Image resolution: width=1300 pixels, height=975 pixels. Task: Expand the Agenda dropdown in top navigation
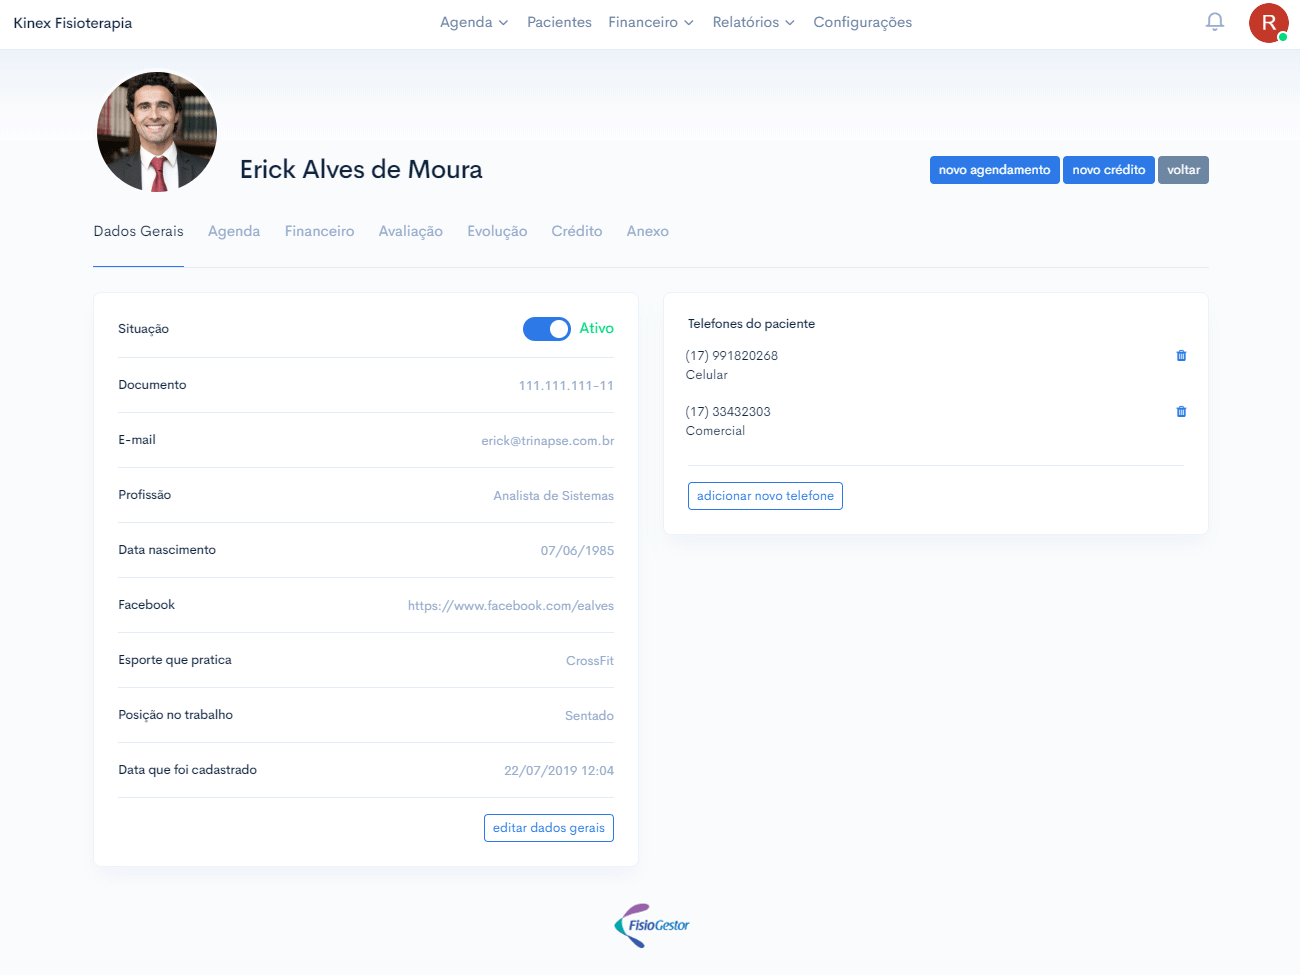point(474,22)
